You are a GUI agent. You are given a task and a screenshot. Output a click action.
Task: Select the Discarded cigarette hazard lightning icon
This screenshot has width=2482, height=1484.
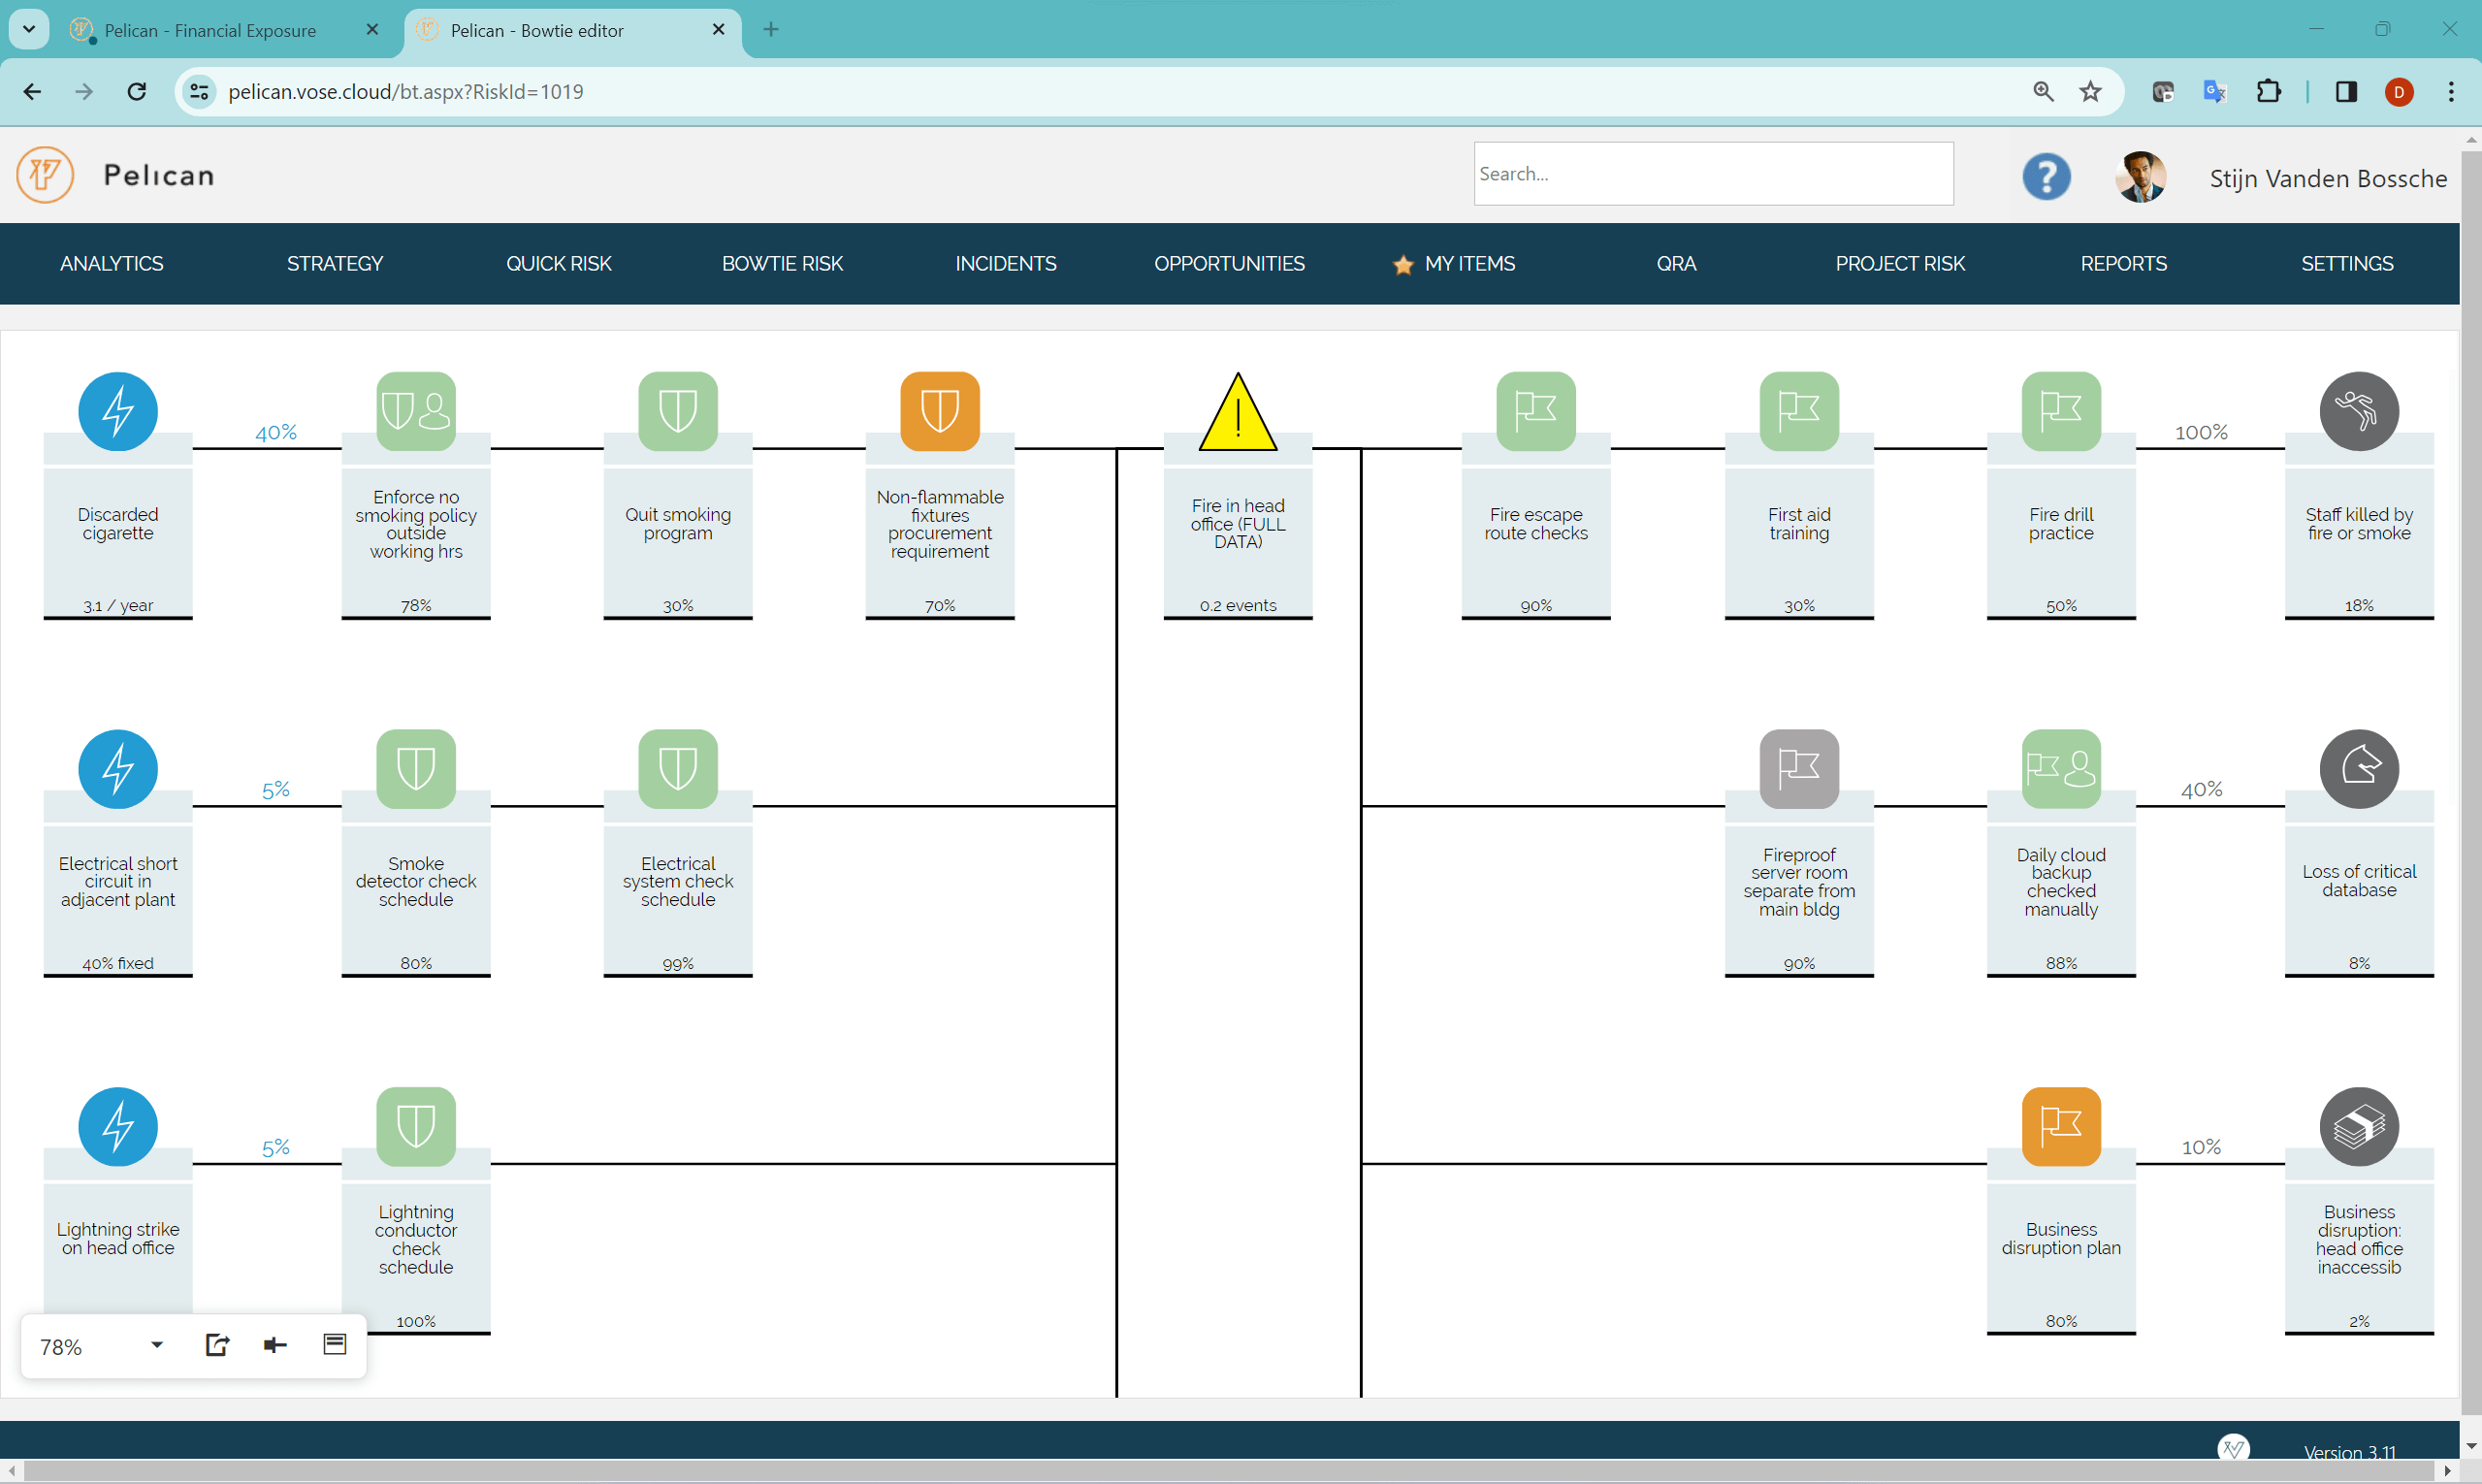pos(117,411)
